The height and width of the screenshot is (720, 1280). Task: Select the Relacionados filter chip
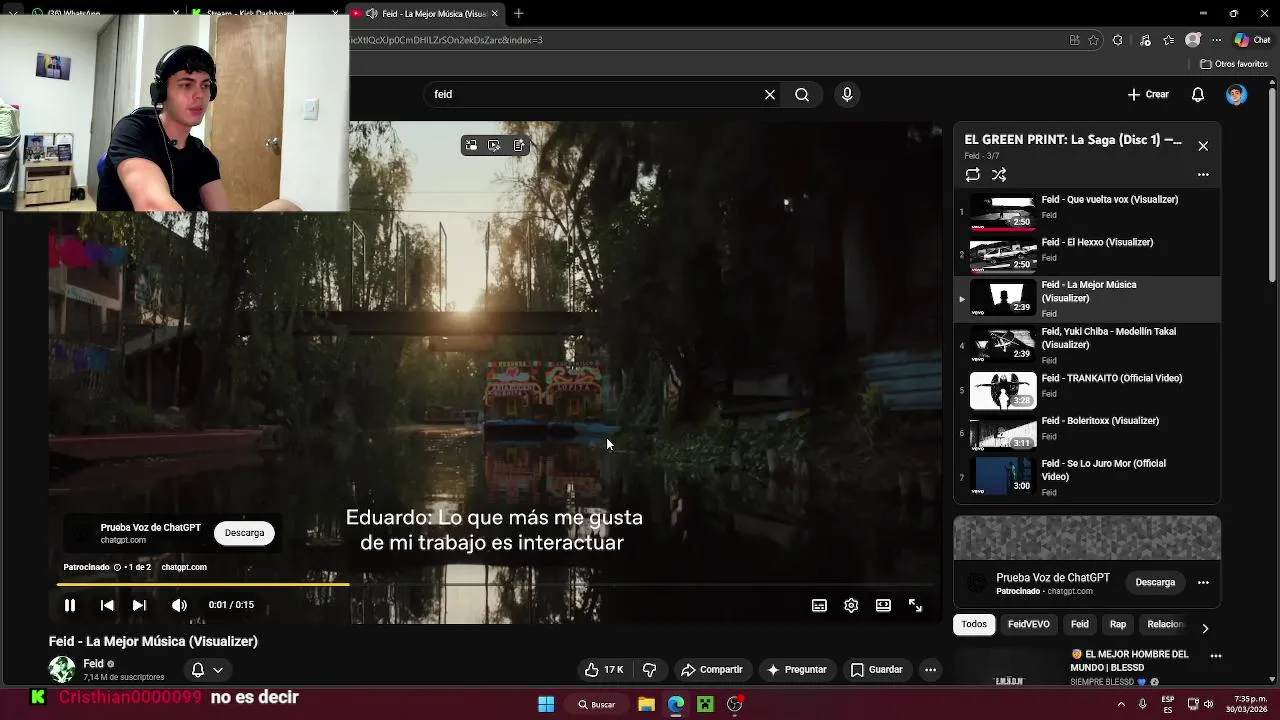[1165, 624]
